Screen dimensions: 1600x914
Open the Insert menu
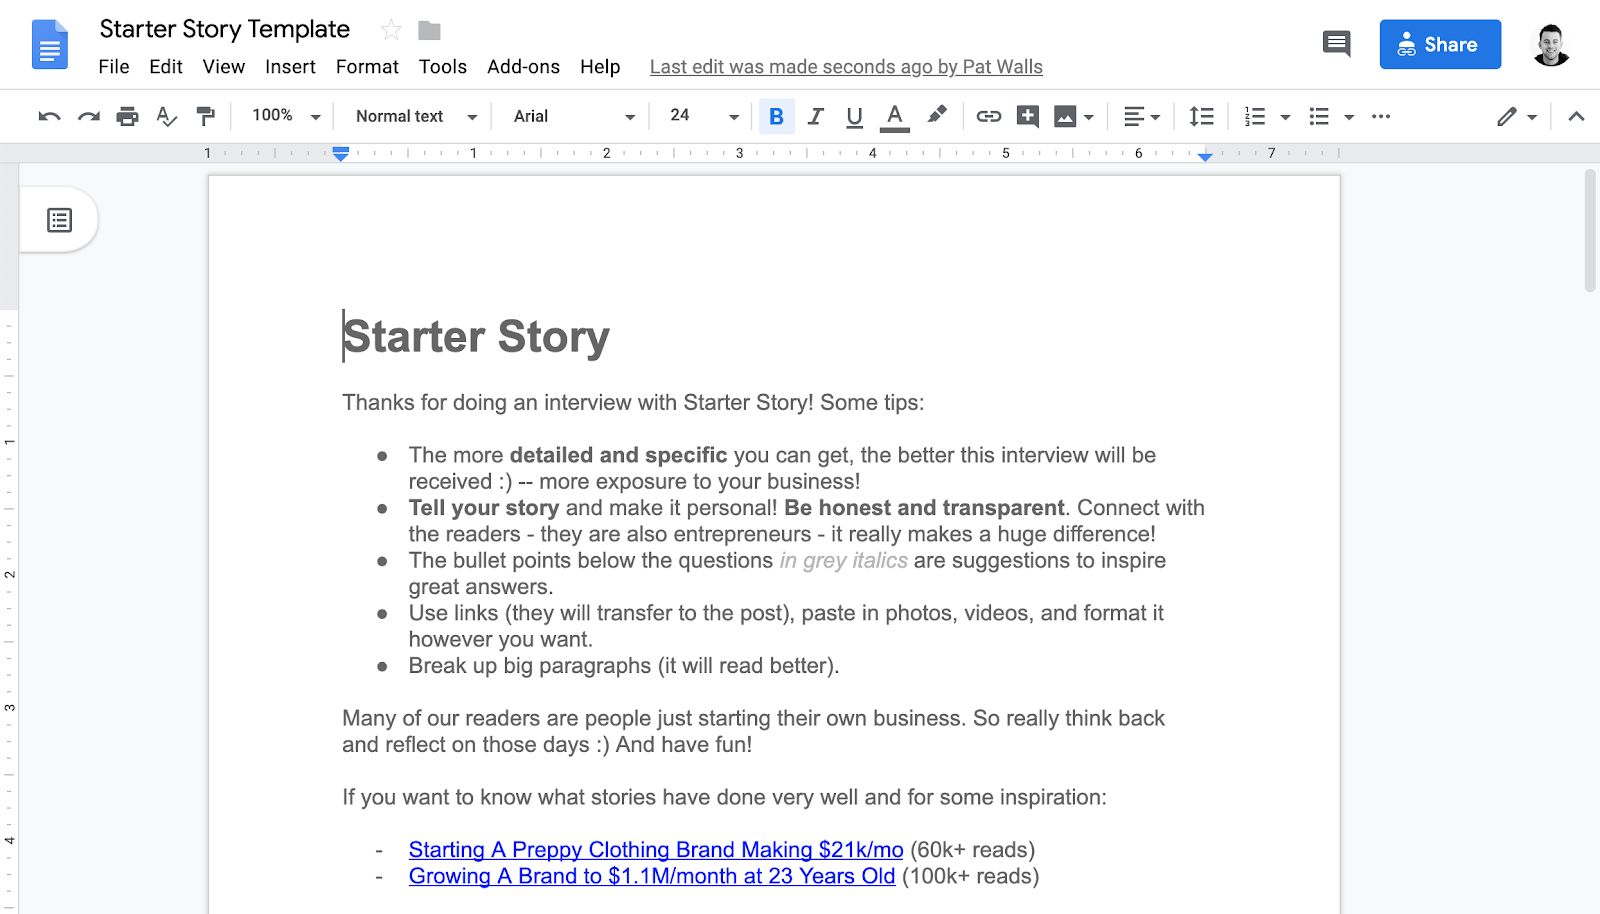[x=290, y=67]
